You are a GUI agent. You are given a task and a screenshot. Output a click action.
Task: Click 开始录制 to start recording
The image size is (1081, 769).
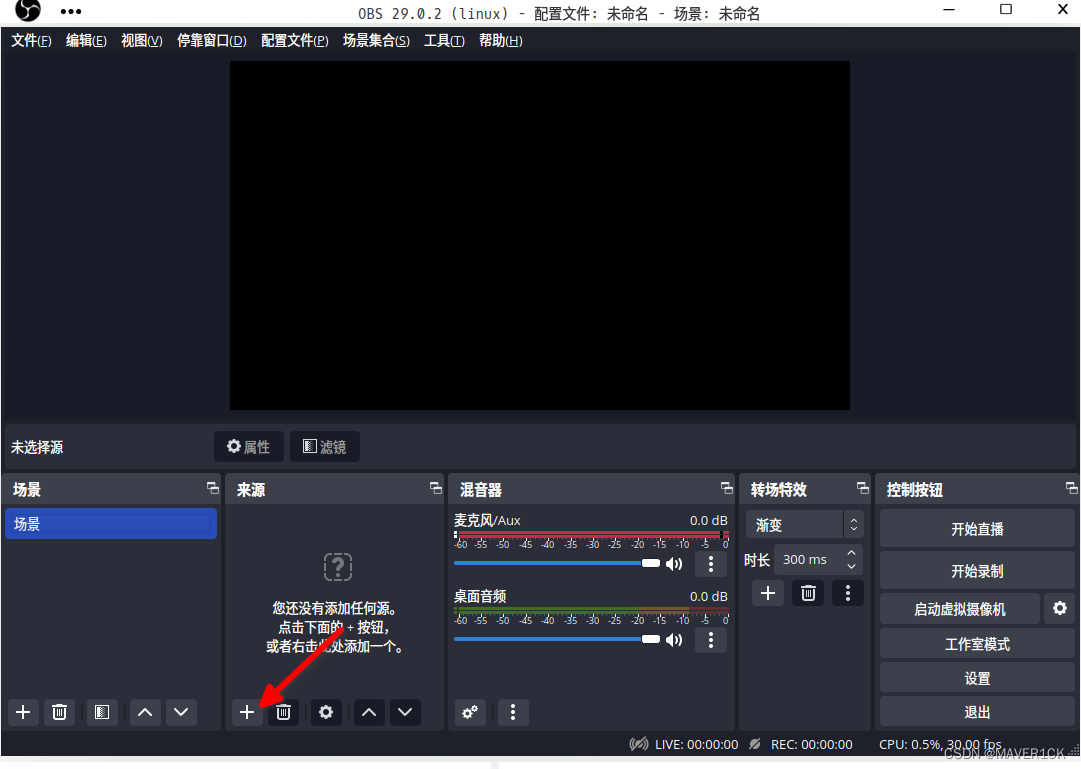pos(977,571)
